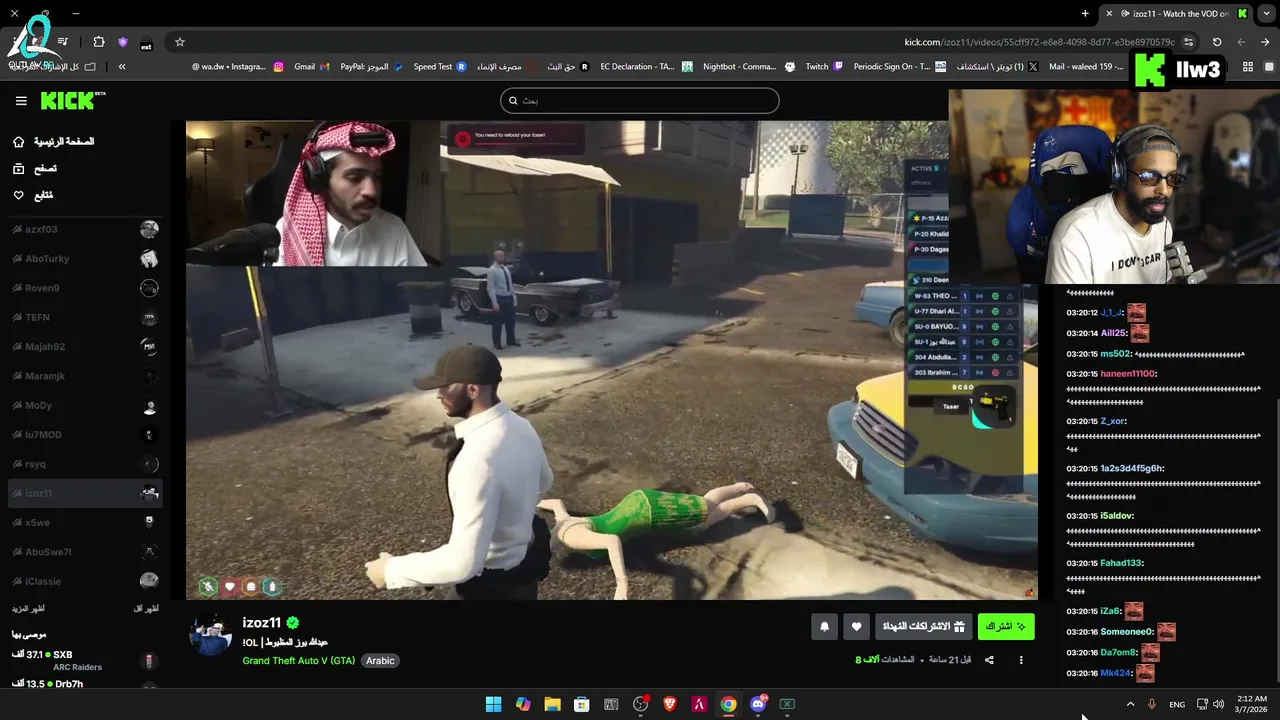The height and width of the screenshot is (720, 1280).
Task: Click Z_xor username in chat
Action: 1112,421
